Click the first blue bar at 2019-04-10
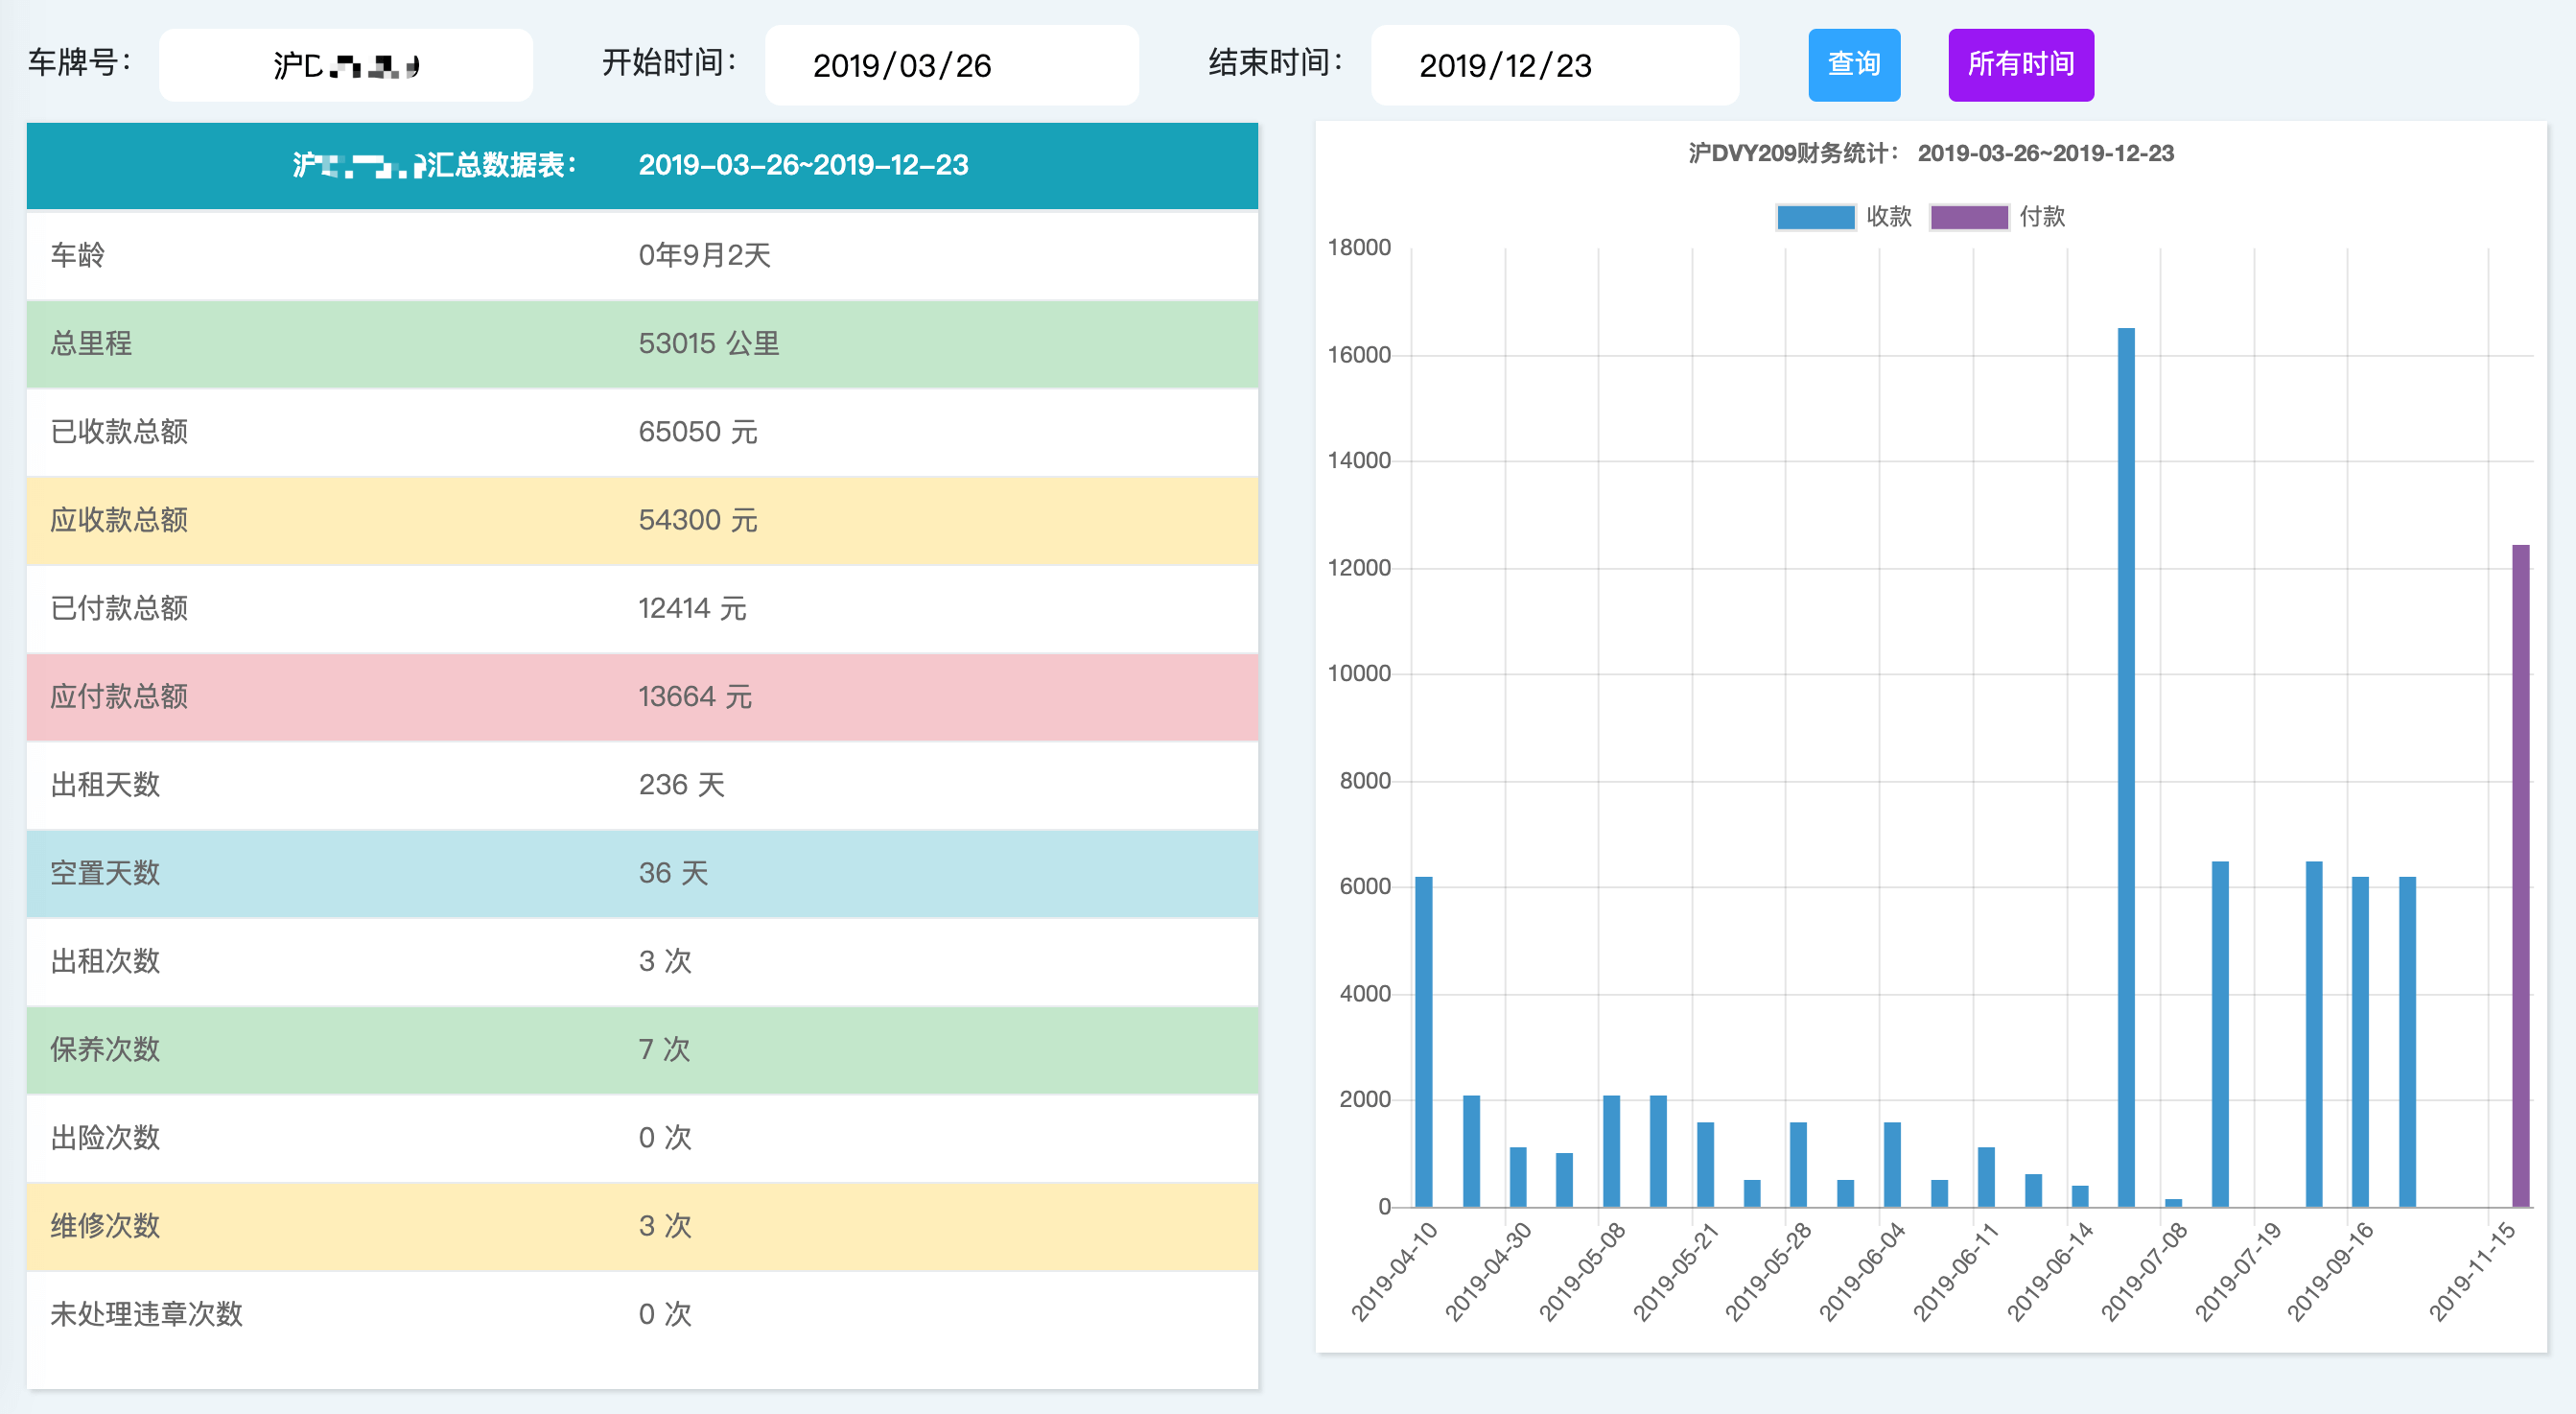2576x1414 pixels. (x=1424, y=1042)
